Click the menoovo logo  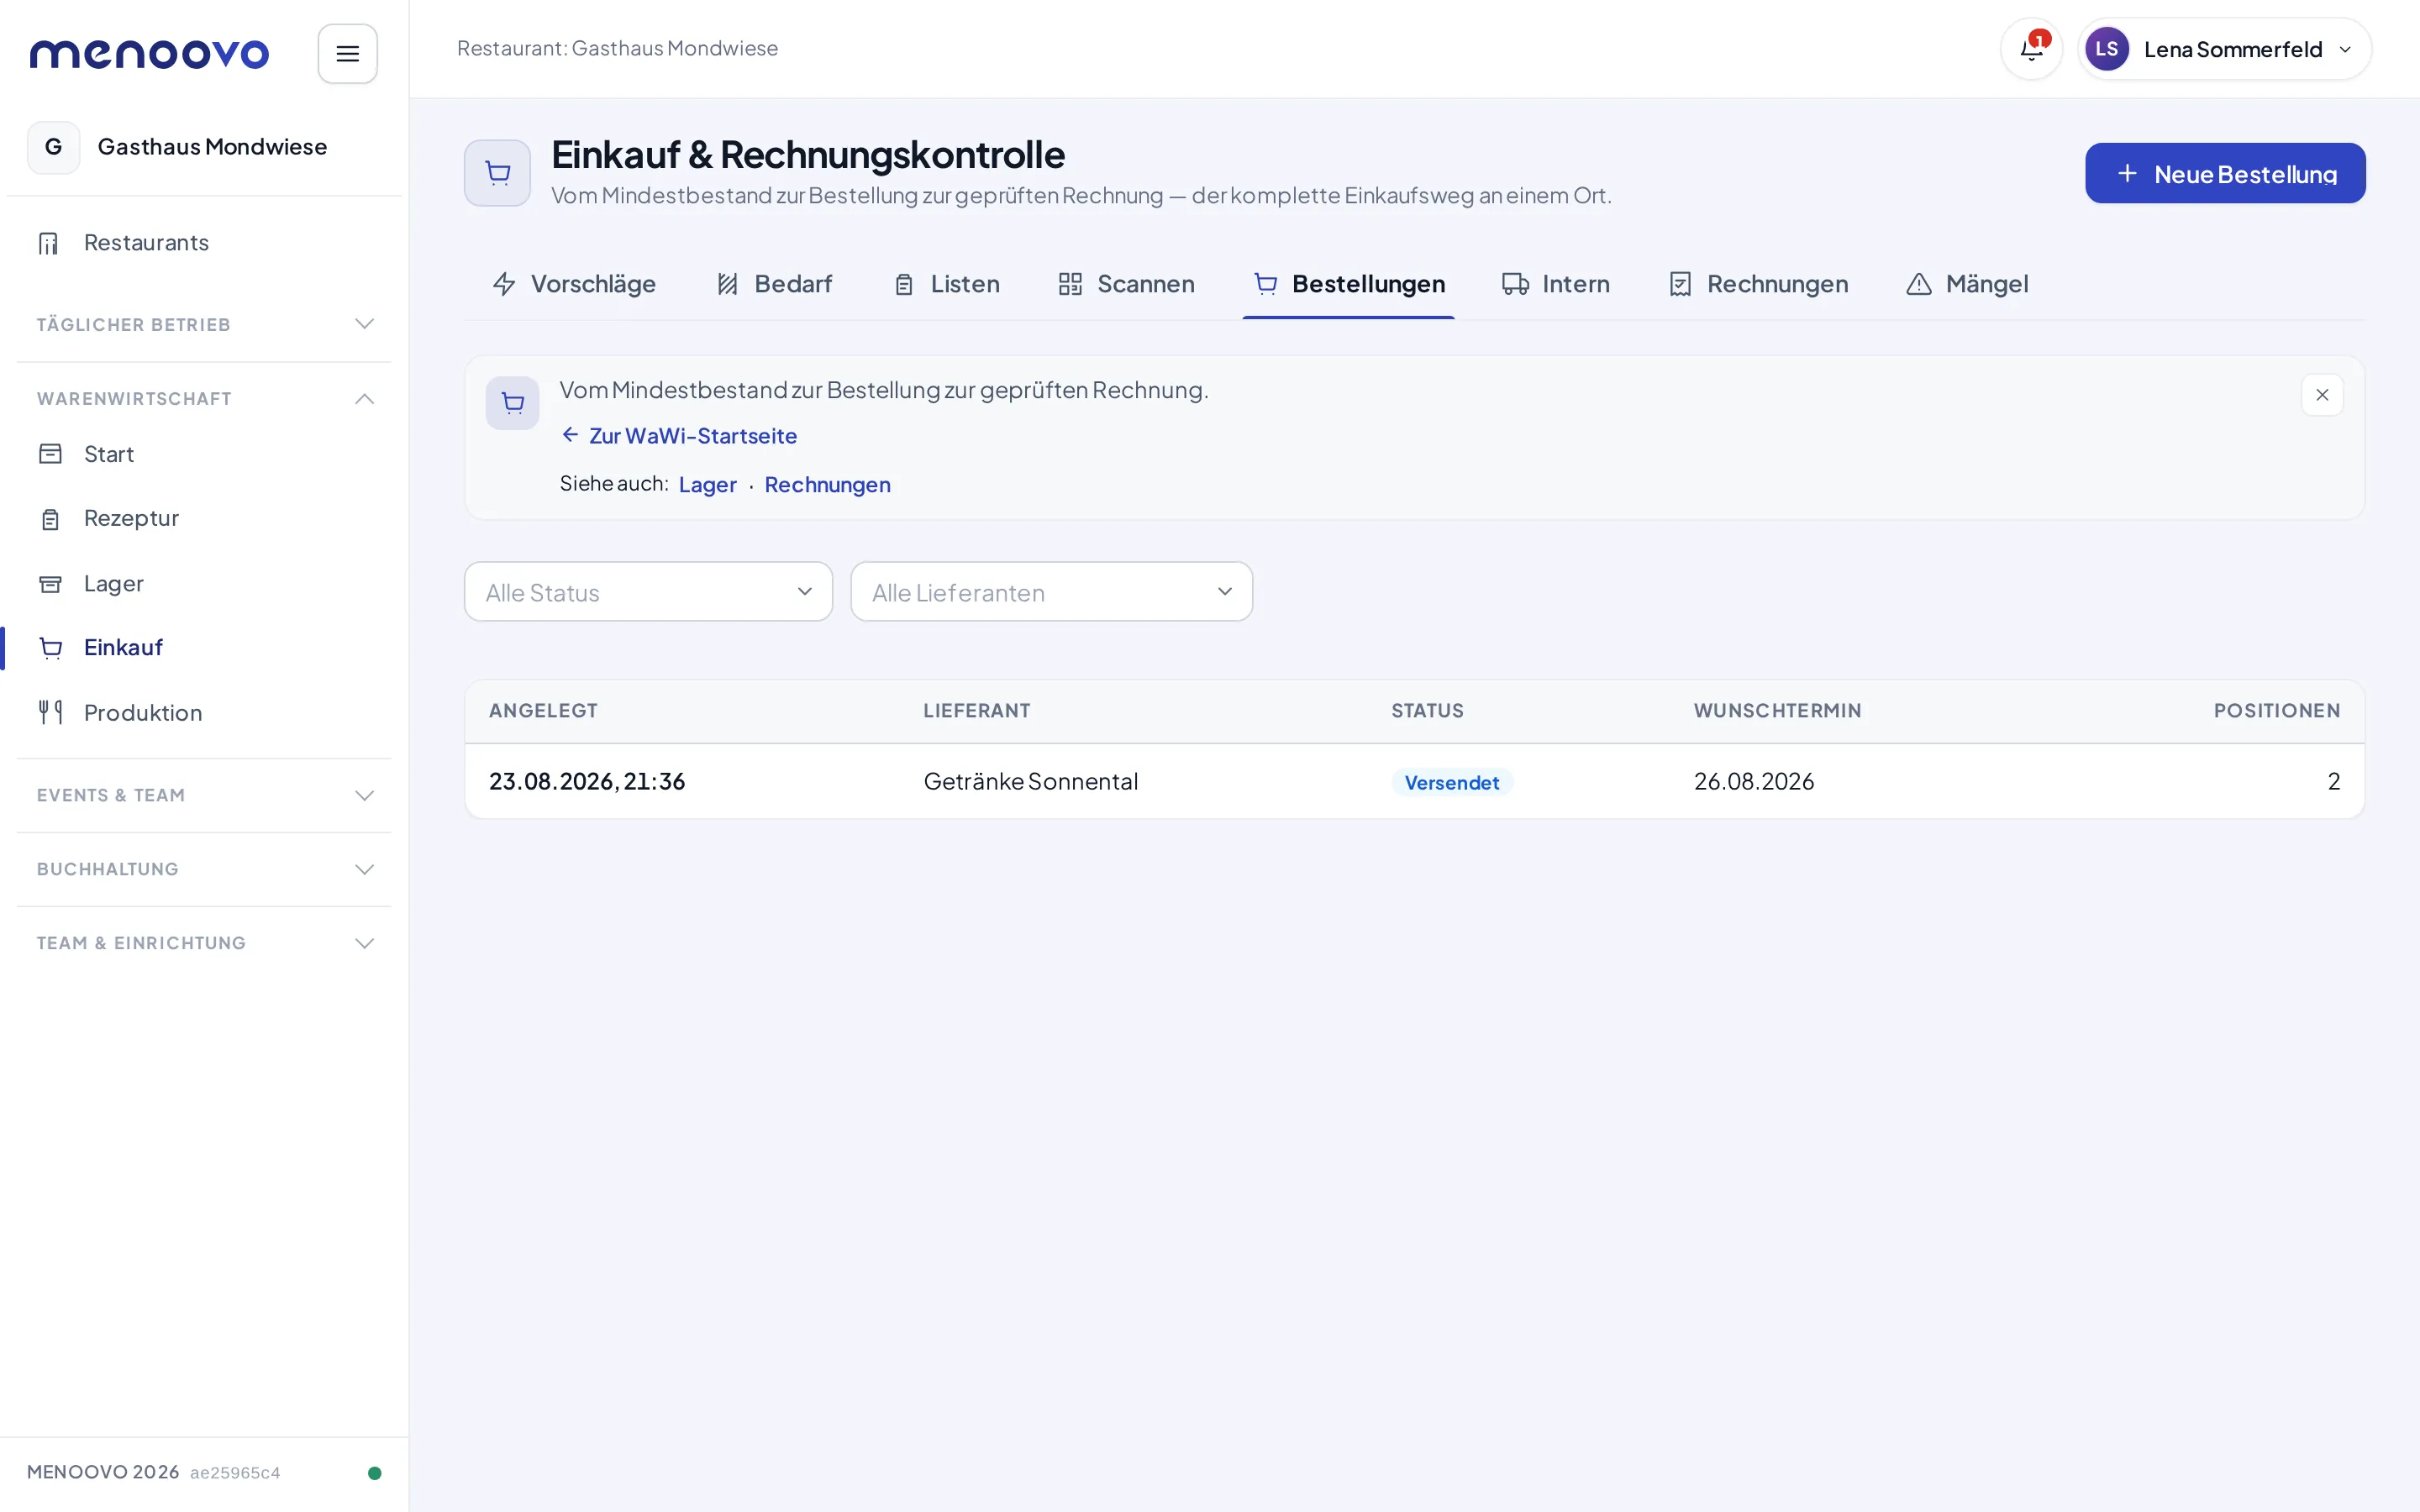[149, 53]
